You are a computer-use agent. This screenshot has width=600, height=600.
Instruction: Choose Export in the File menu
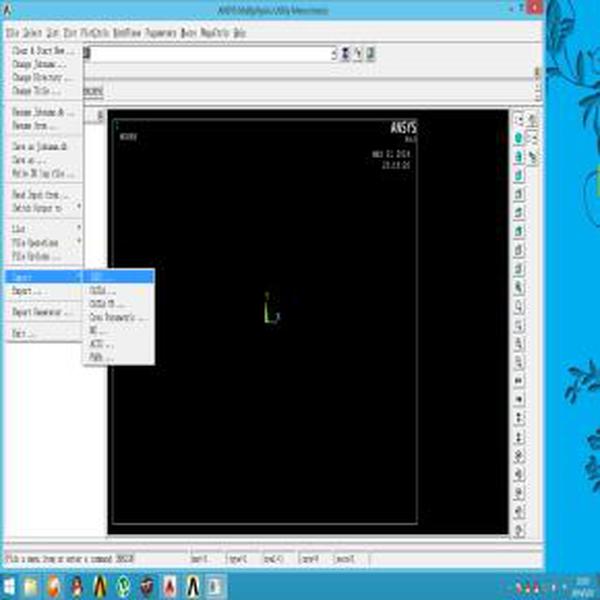44,291
